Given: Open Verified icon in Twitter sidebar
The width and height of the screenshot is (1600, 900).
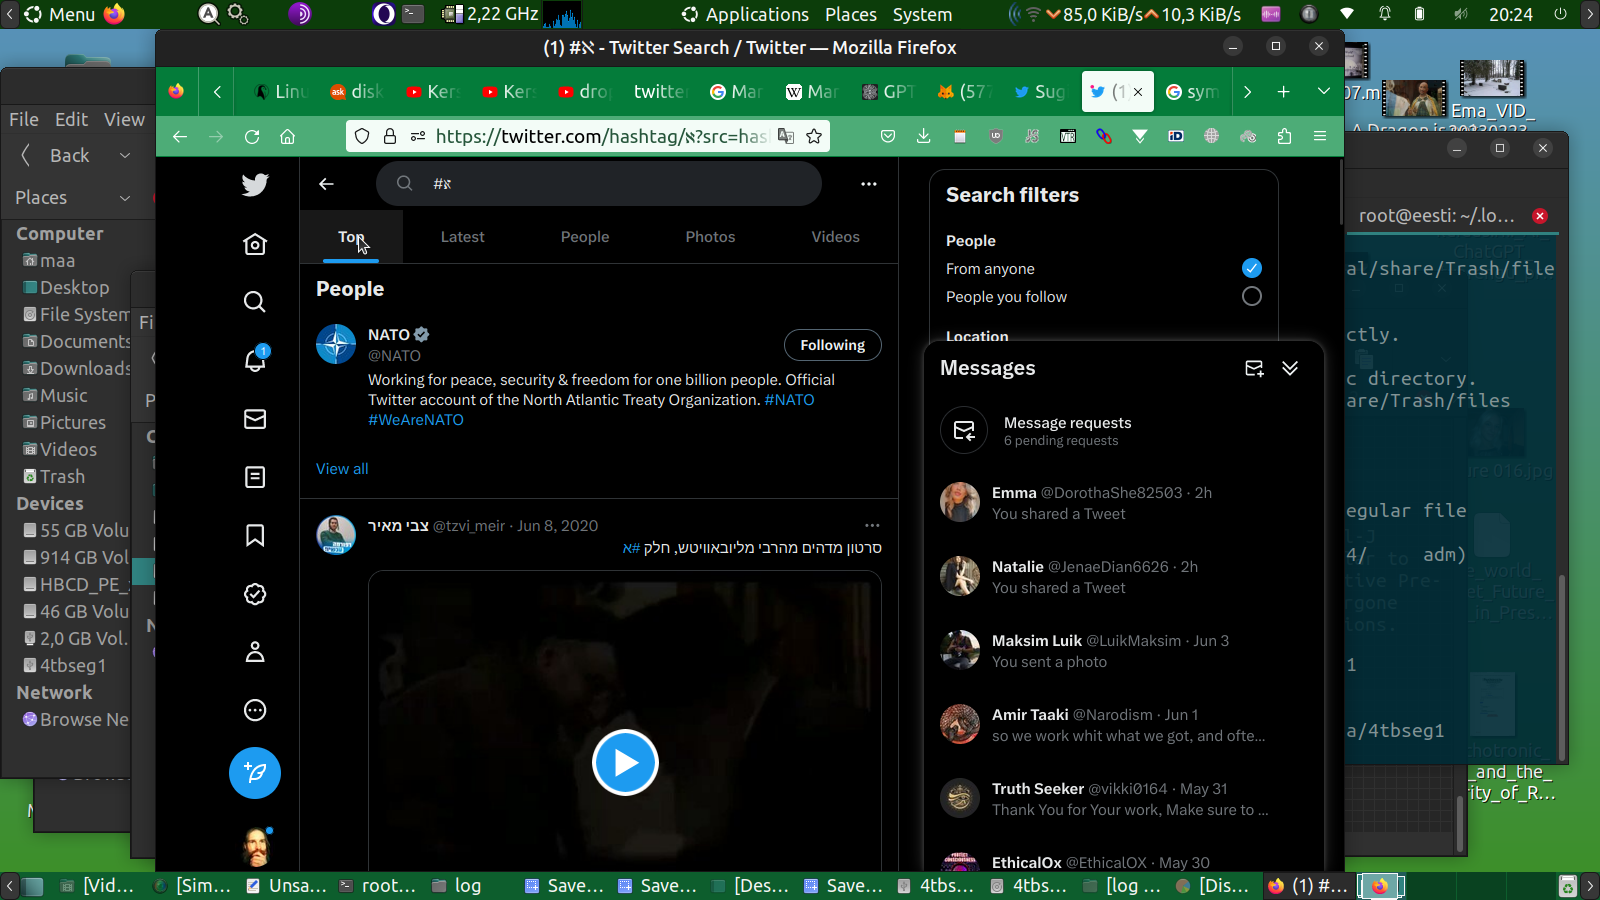Looking at the screenshot, I should point(255,594).
